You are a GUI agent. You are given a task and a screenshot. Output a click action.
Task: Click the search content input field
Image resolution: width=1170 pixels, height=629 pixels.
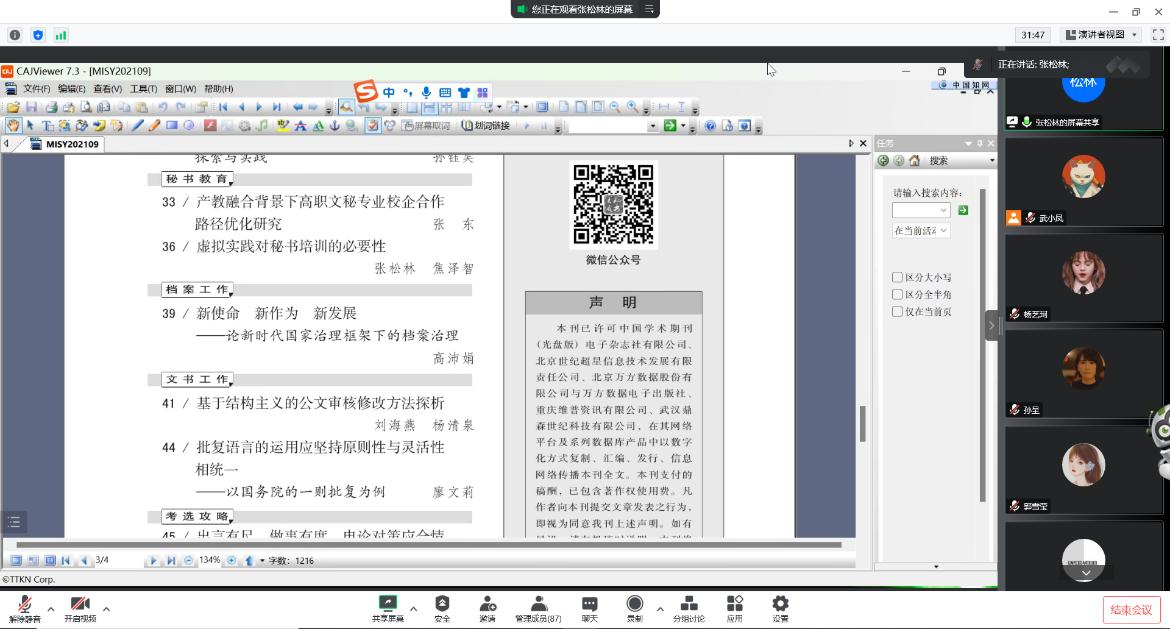point(915,211)
